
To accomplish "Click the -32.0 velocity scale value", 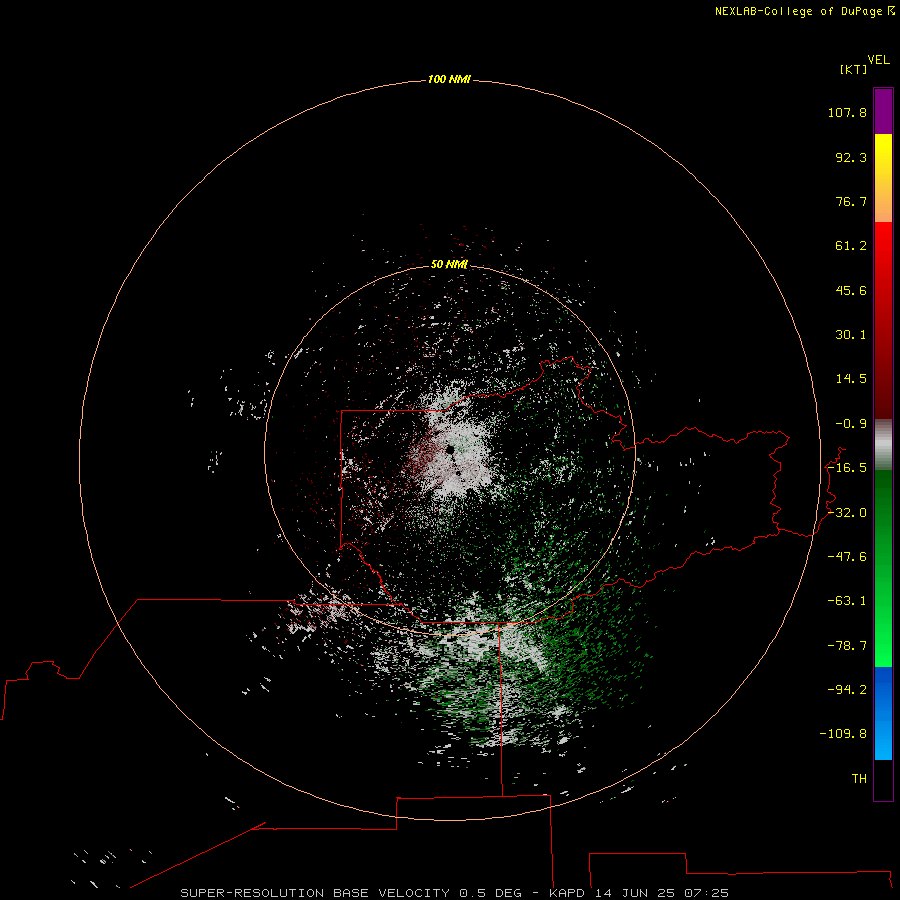I will (x=847, y=513).
